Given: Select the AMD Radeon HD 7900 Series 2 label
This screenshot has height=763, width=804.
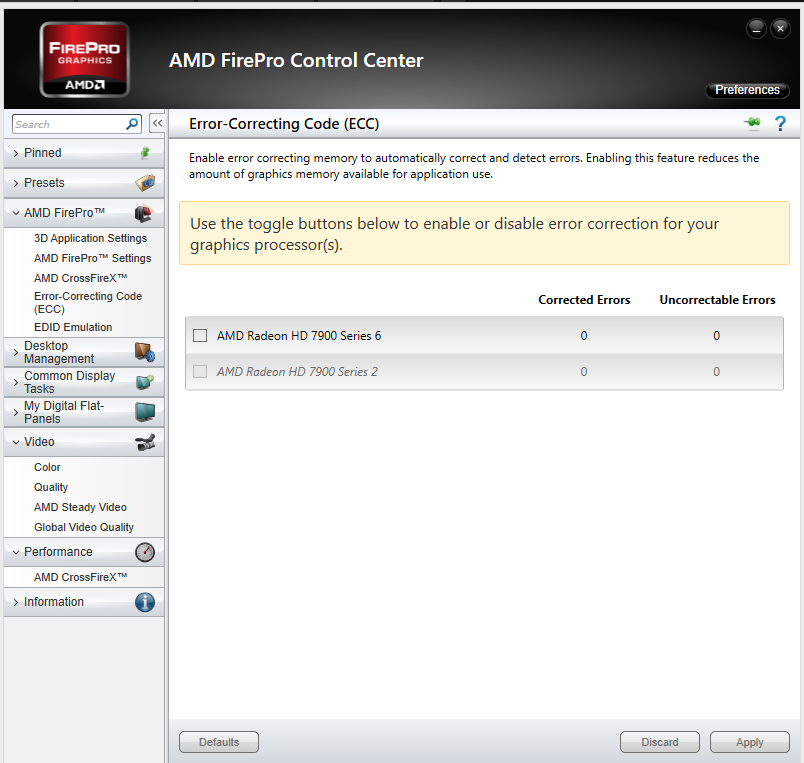Looking at the screenshot, I should 297,372.
